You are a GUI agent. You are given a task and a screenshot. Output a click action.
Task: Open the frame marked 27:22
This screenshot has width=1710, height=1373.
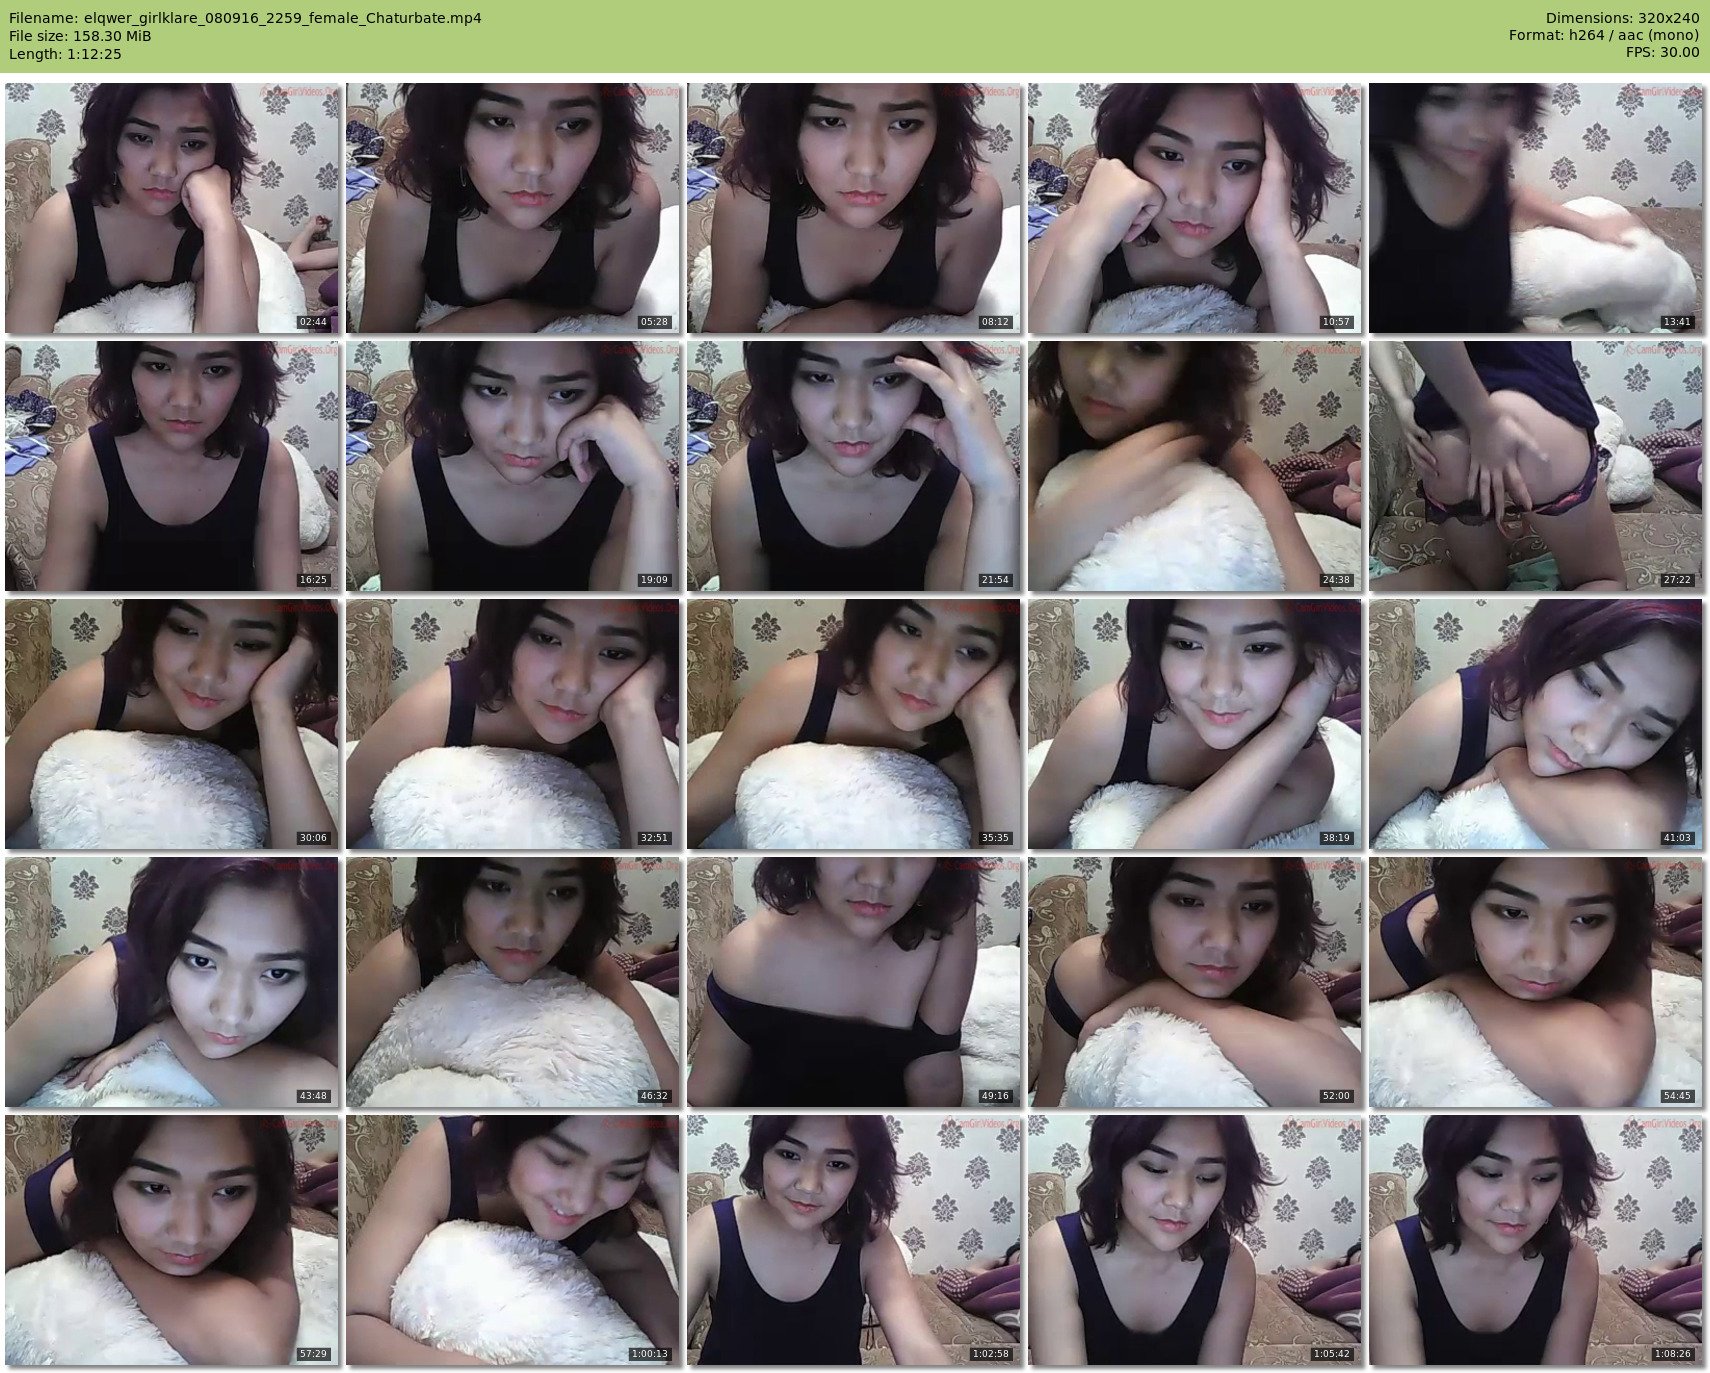[1536, 466]
